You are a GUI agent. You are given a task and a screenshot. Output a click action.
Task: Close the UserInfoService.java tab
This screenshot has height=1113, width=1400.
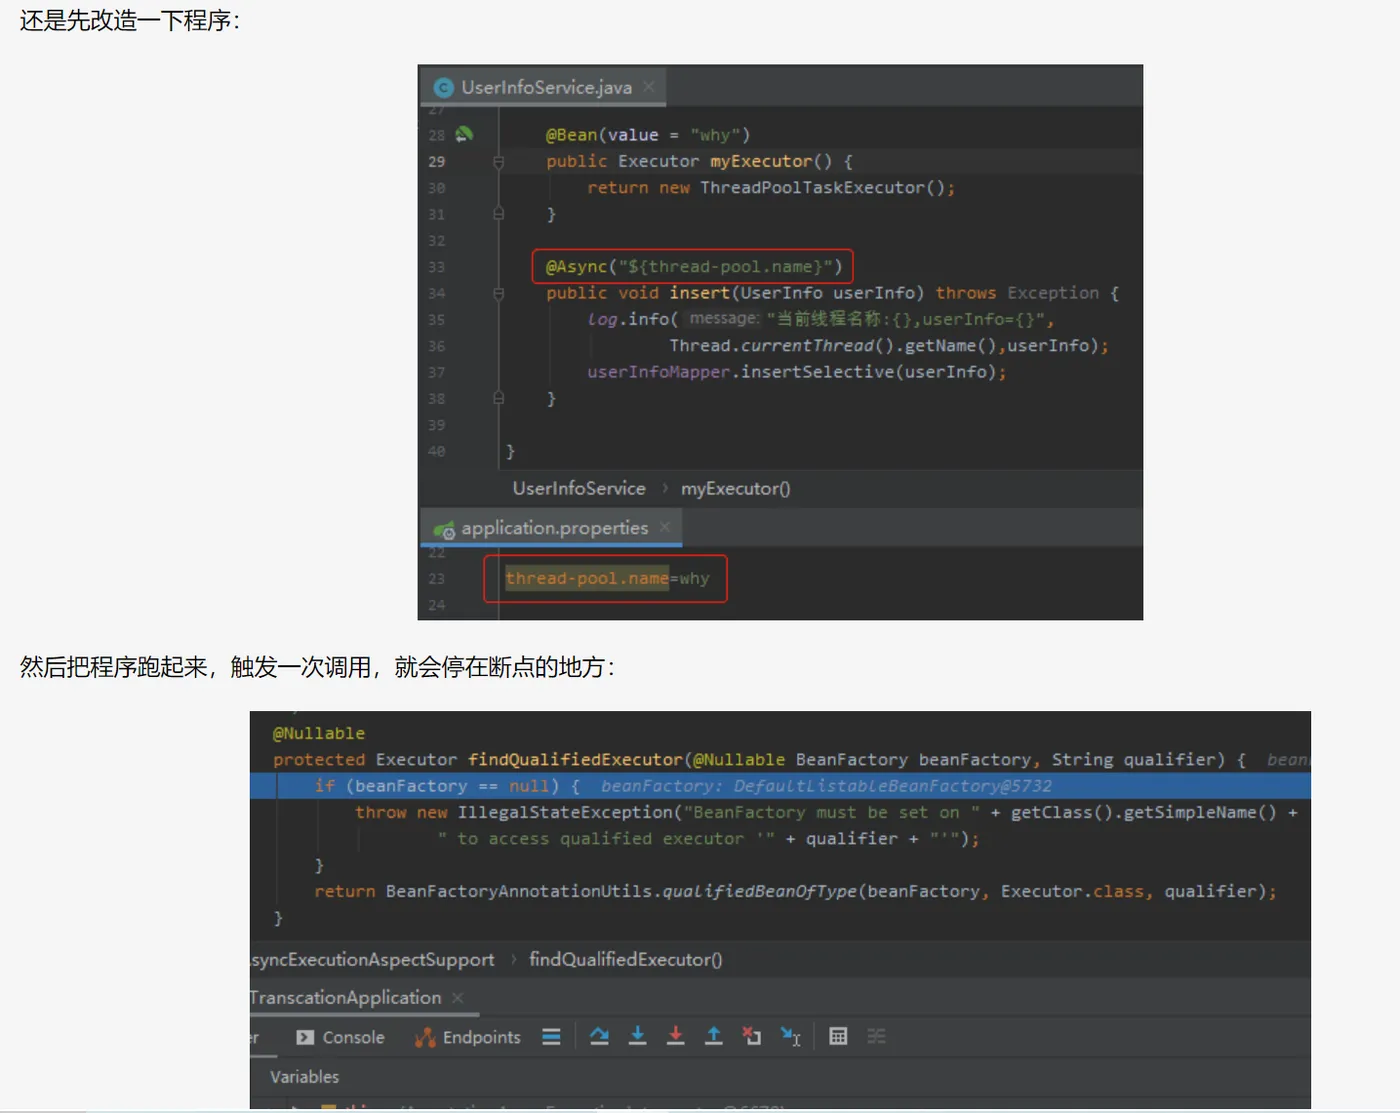pos(649,87)
